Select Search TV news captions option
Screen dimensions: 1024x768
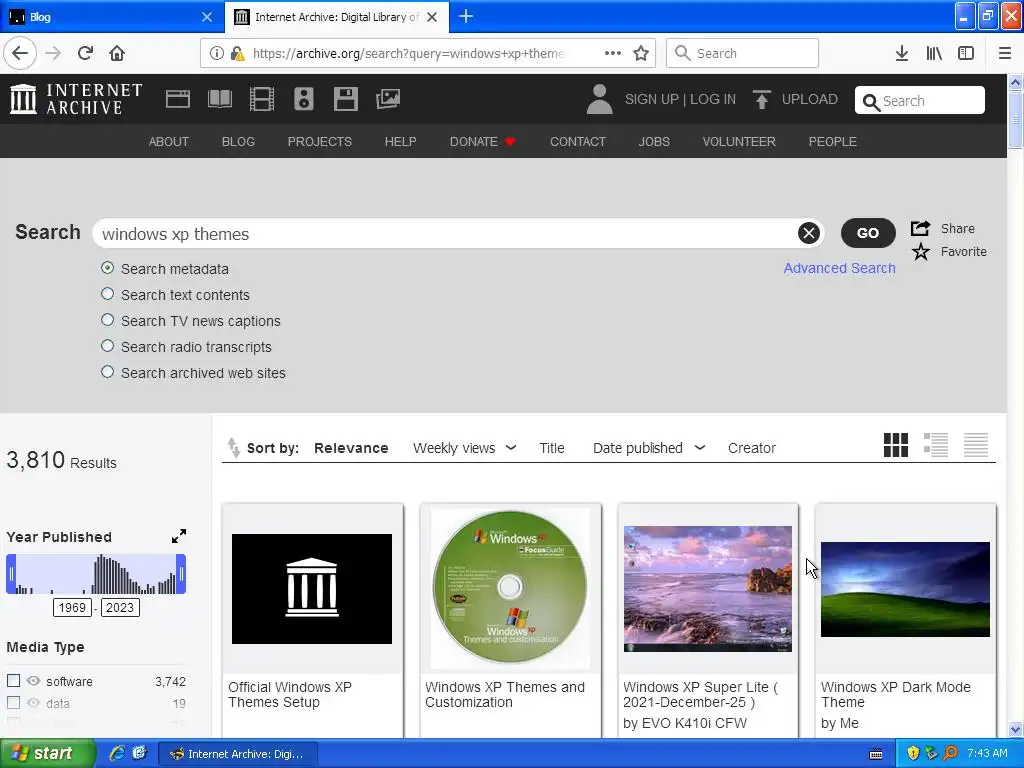point(107,320)
